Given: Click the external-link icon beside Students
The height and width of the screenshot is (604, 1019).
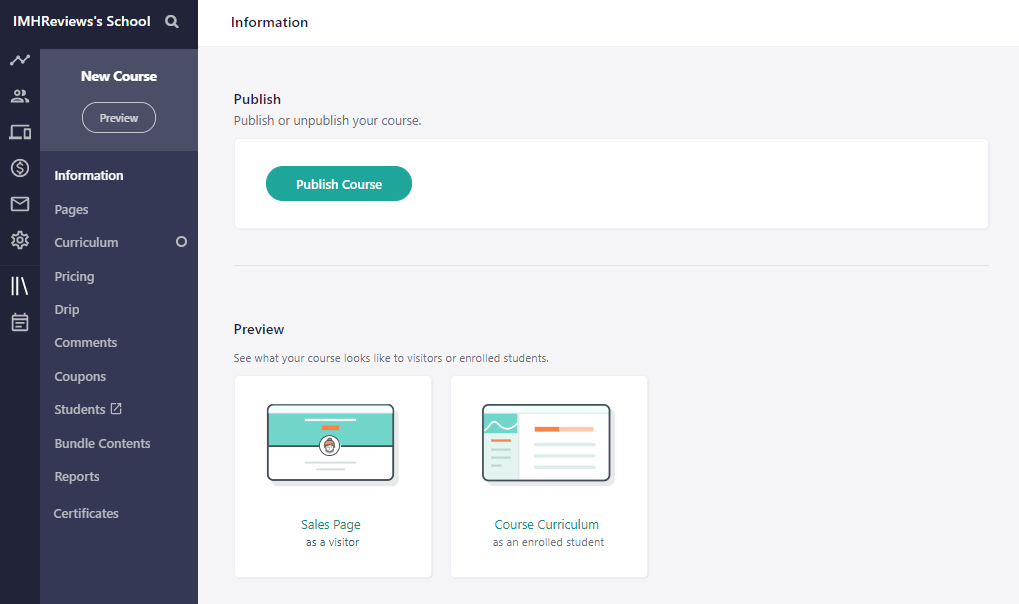Looking at the screenshot, I should [116, 409].
